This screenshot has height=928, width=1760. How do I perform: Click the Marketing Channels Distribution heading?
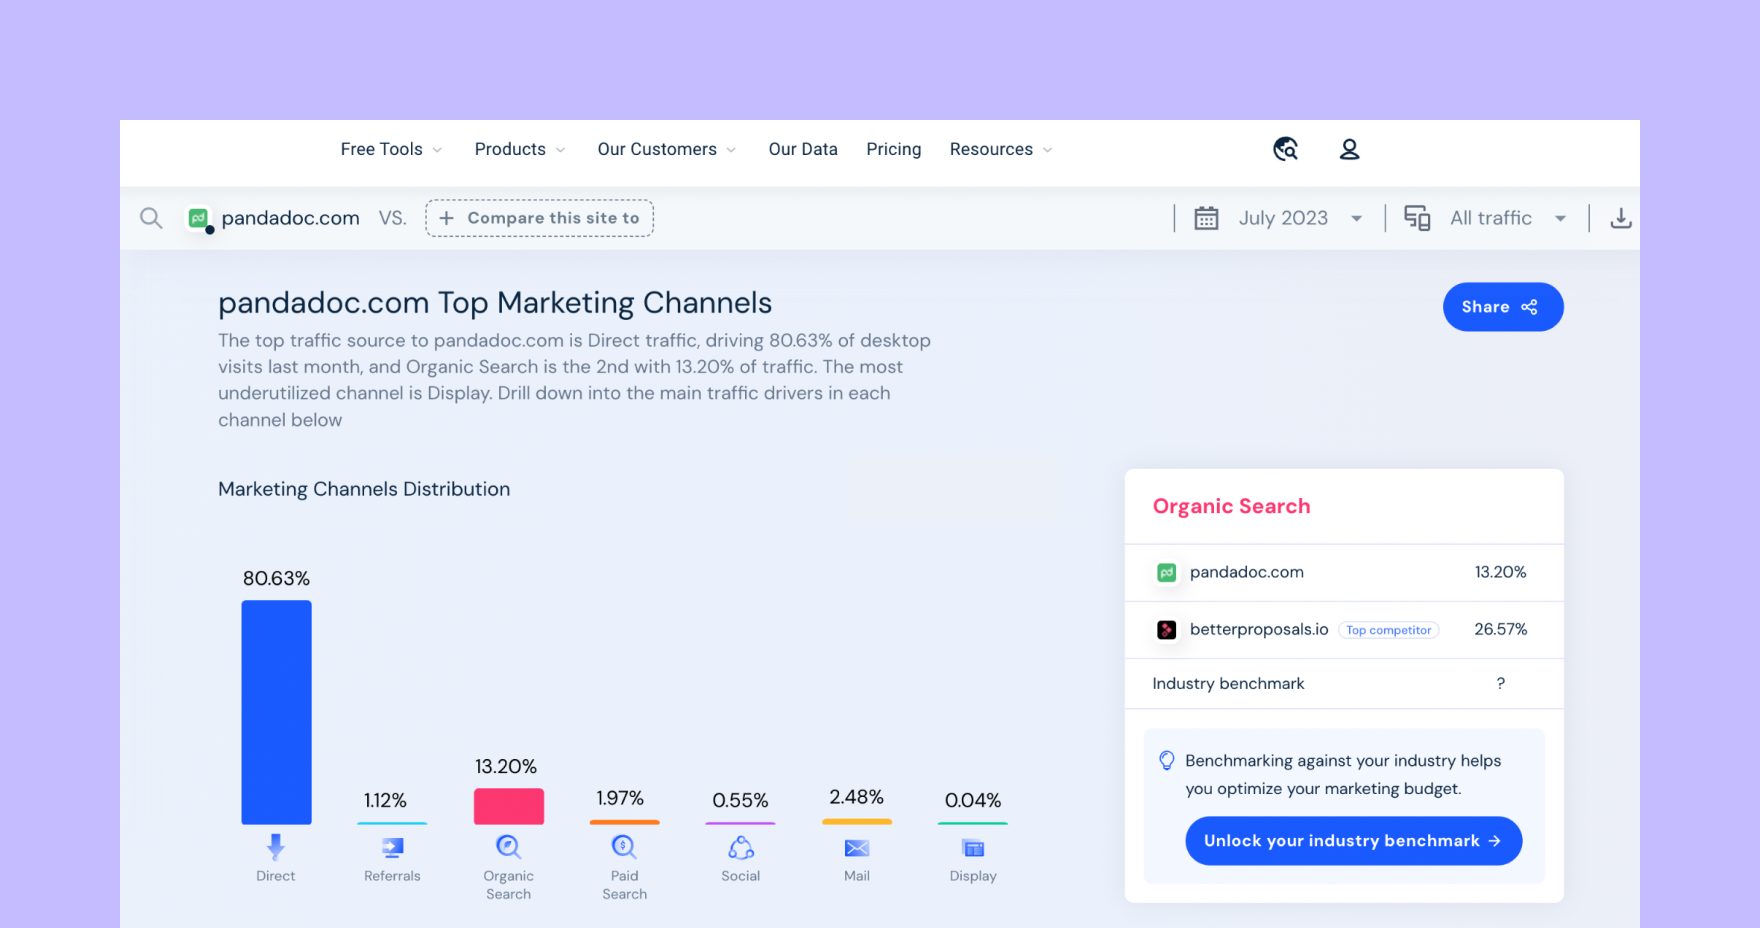364,489
